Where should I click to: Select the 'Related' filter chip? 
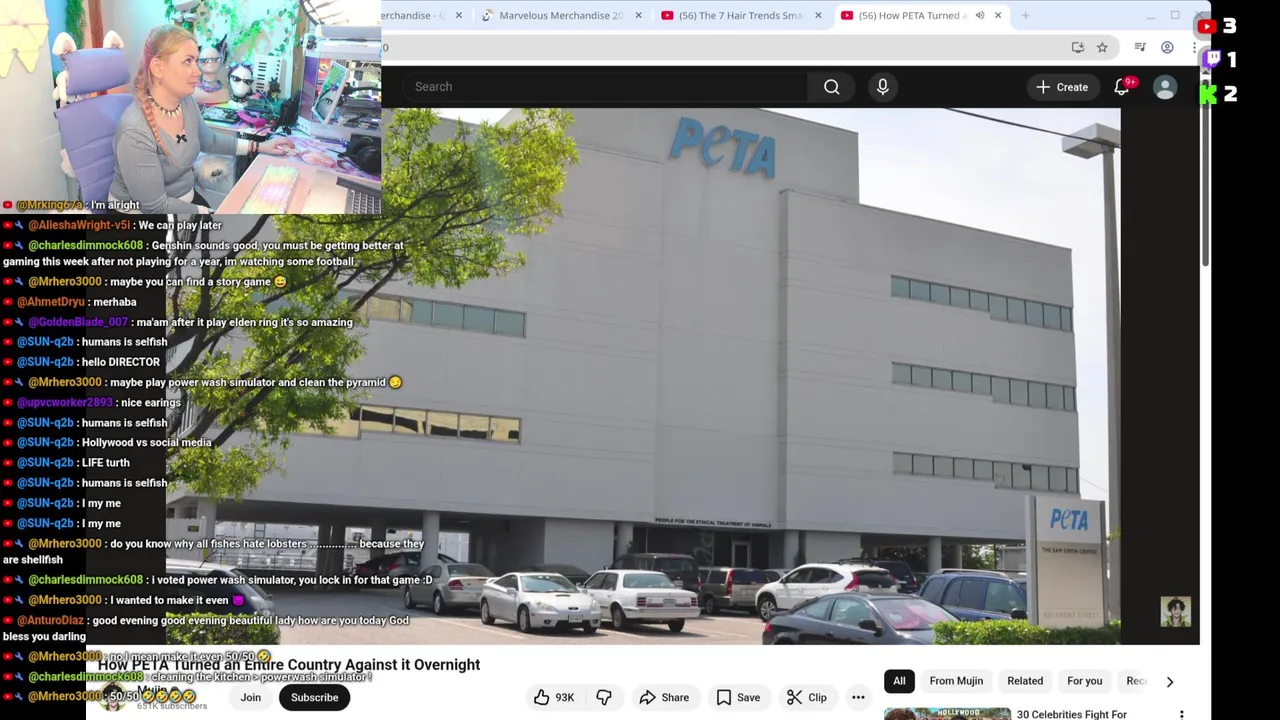(x=1025, y=681)
